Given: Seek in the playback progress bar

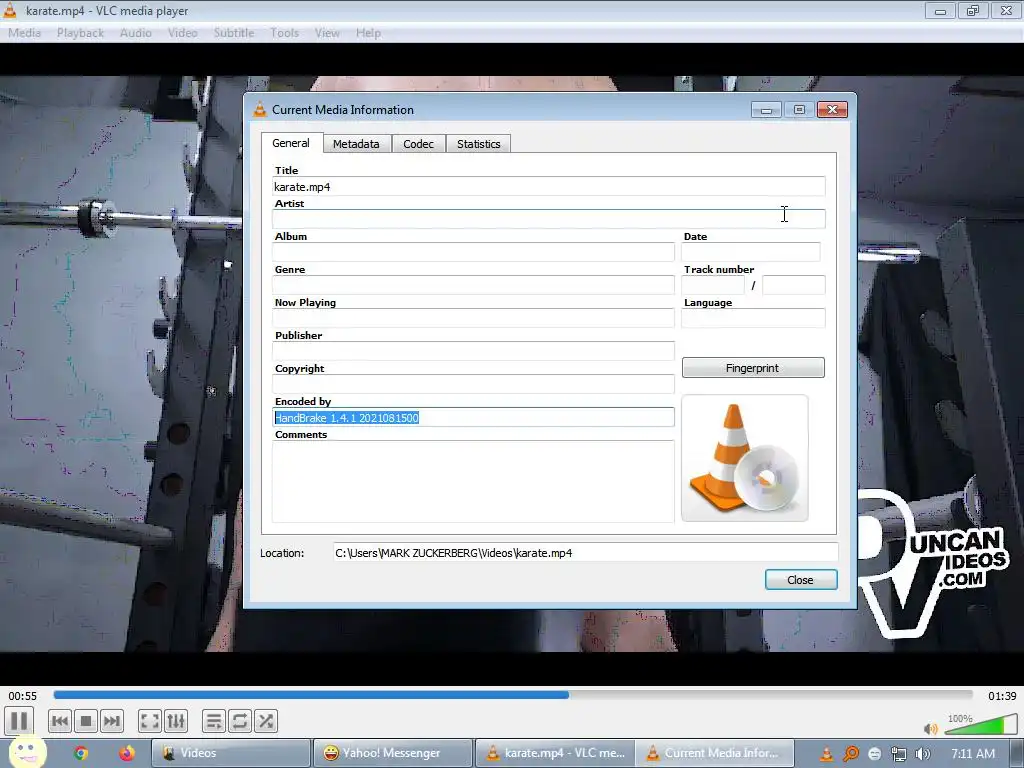Looking at the screenshot, I should 513,696.
